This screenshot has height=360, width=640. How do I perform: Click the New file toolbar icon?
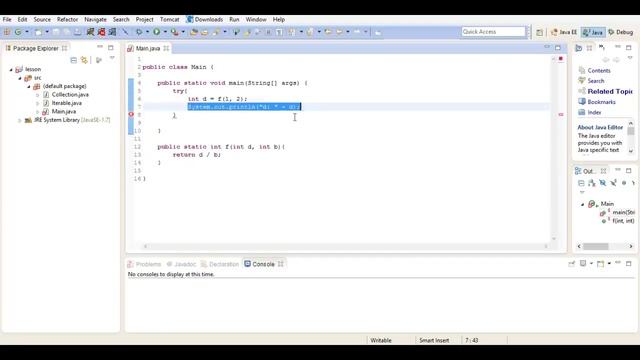click(x=38, y=32)
